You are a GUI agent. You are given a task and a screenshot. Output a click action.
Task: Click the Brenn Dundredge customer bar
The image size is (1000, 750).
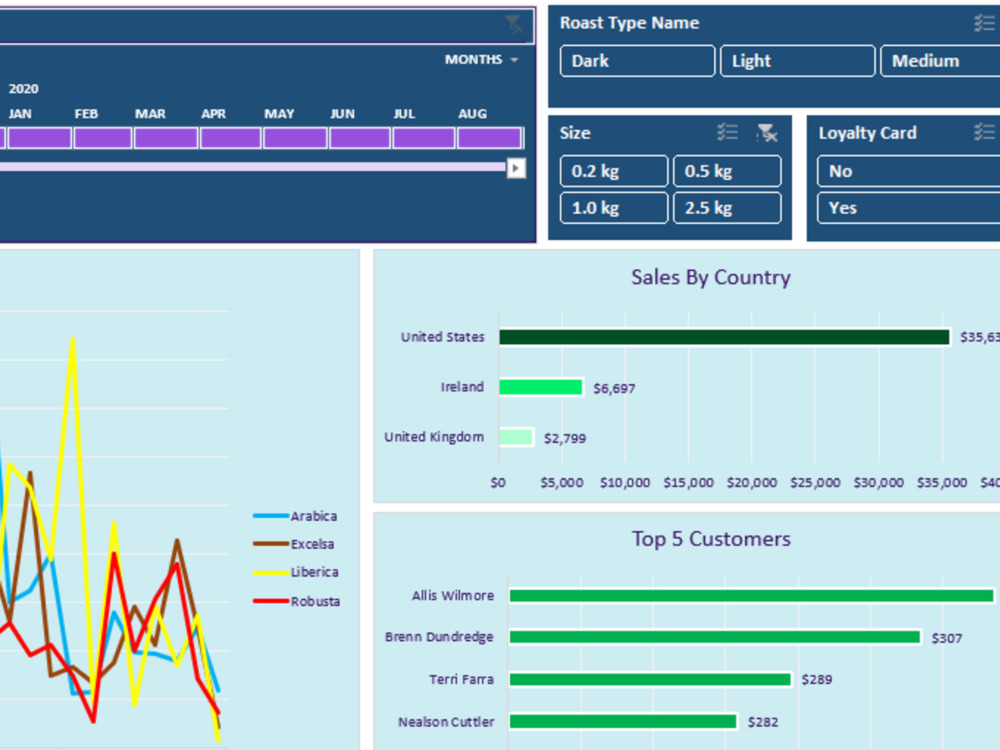715,637
